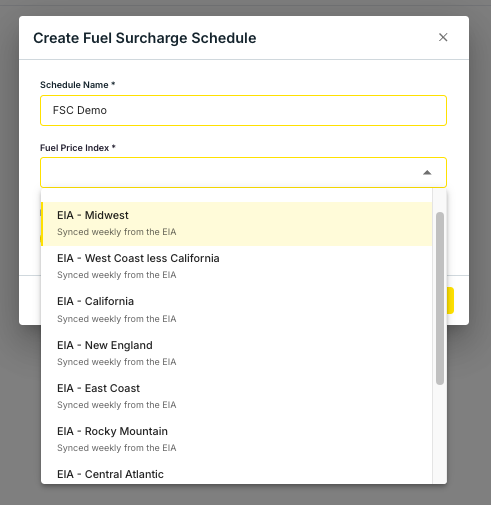Select EIA - Rocky Mountain option
Viewport: 491px width, 505px height.
pyautogui.click(x=236, y=440)
